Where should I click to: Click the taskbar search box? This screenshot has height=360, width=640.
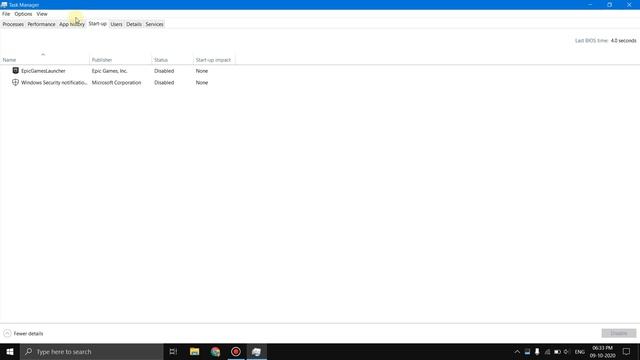[92, 351]
